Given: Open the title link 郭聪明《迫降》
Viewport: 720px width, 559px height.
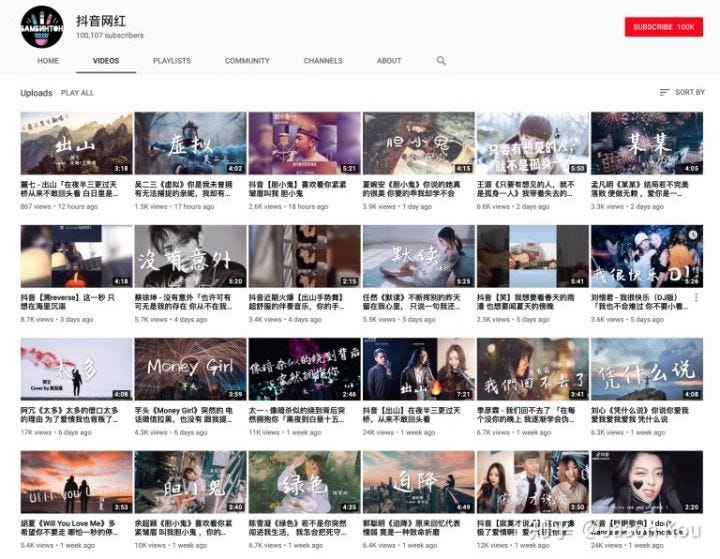Looking at the screenshot, I should [x=412, y=528].
